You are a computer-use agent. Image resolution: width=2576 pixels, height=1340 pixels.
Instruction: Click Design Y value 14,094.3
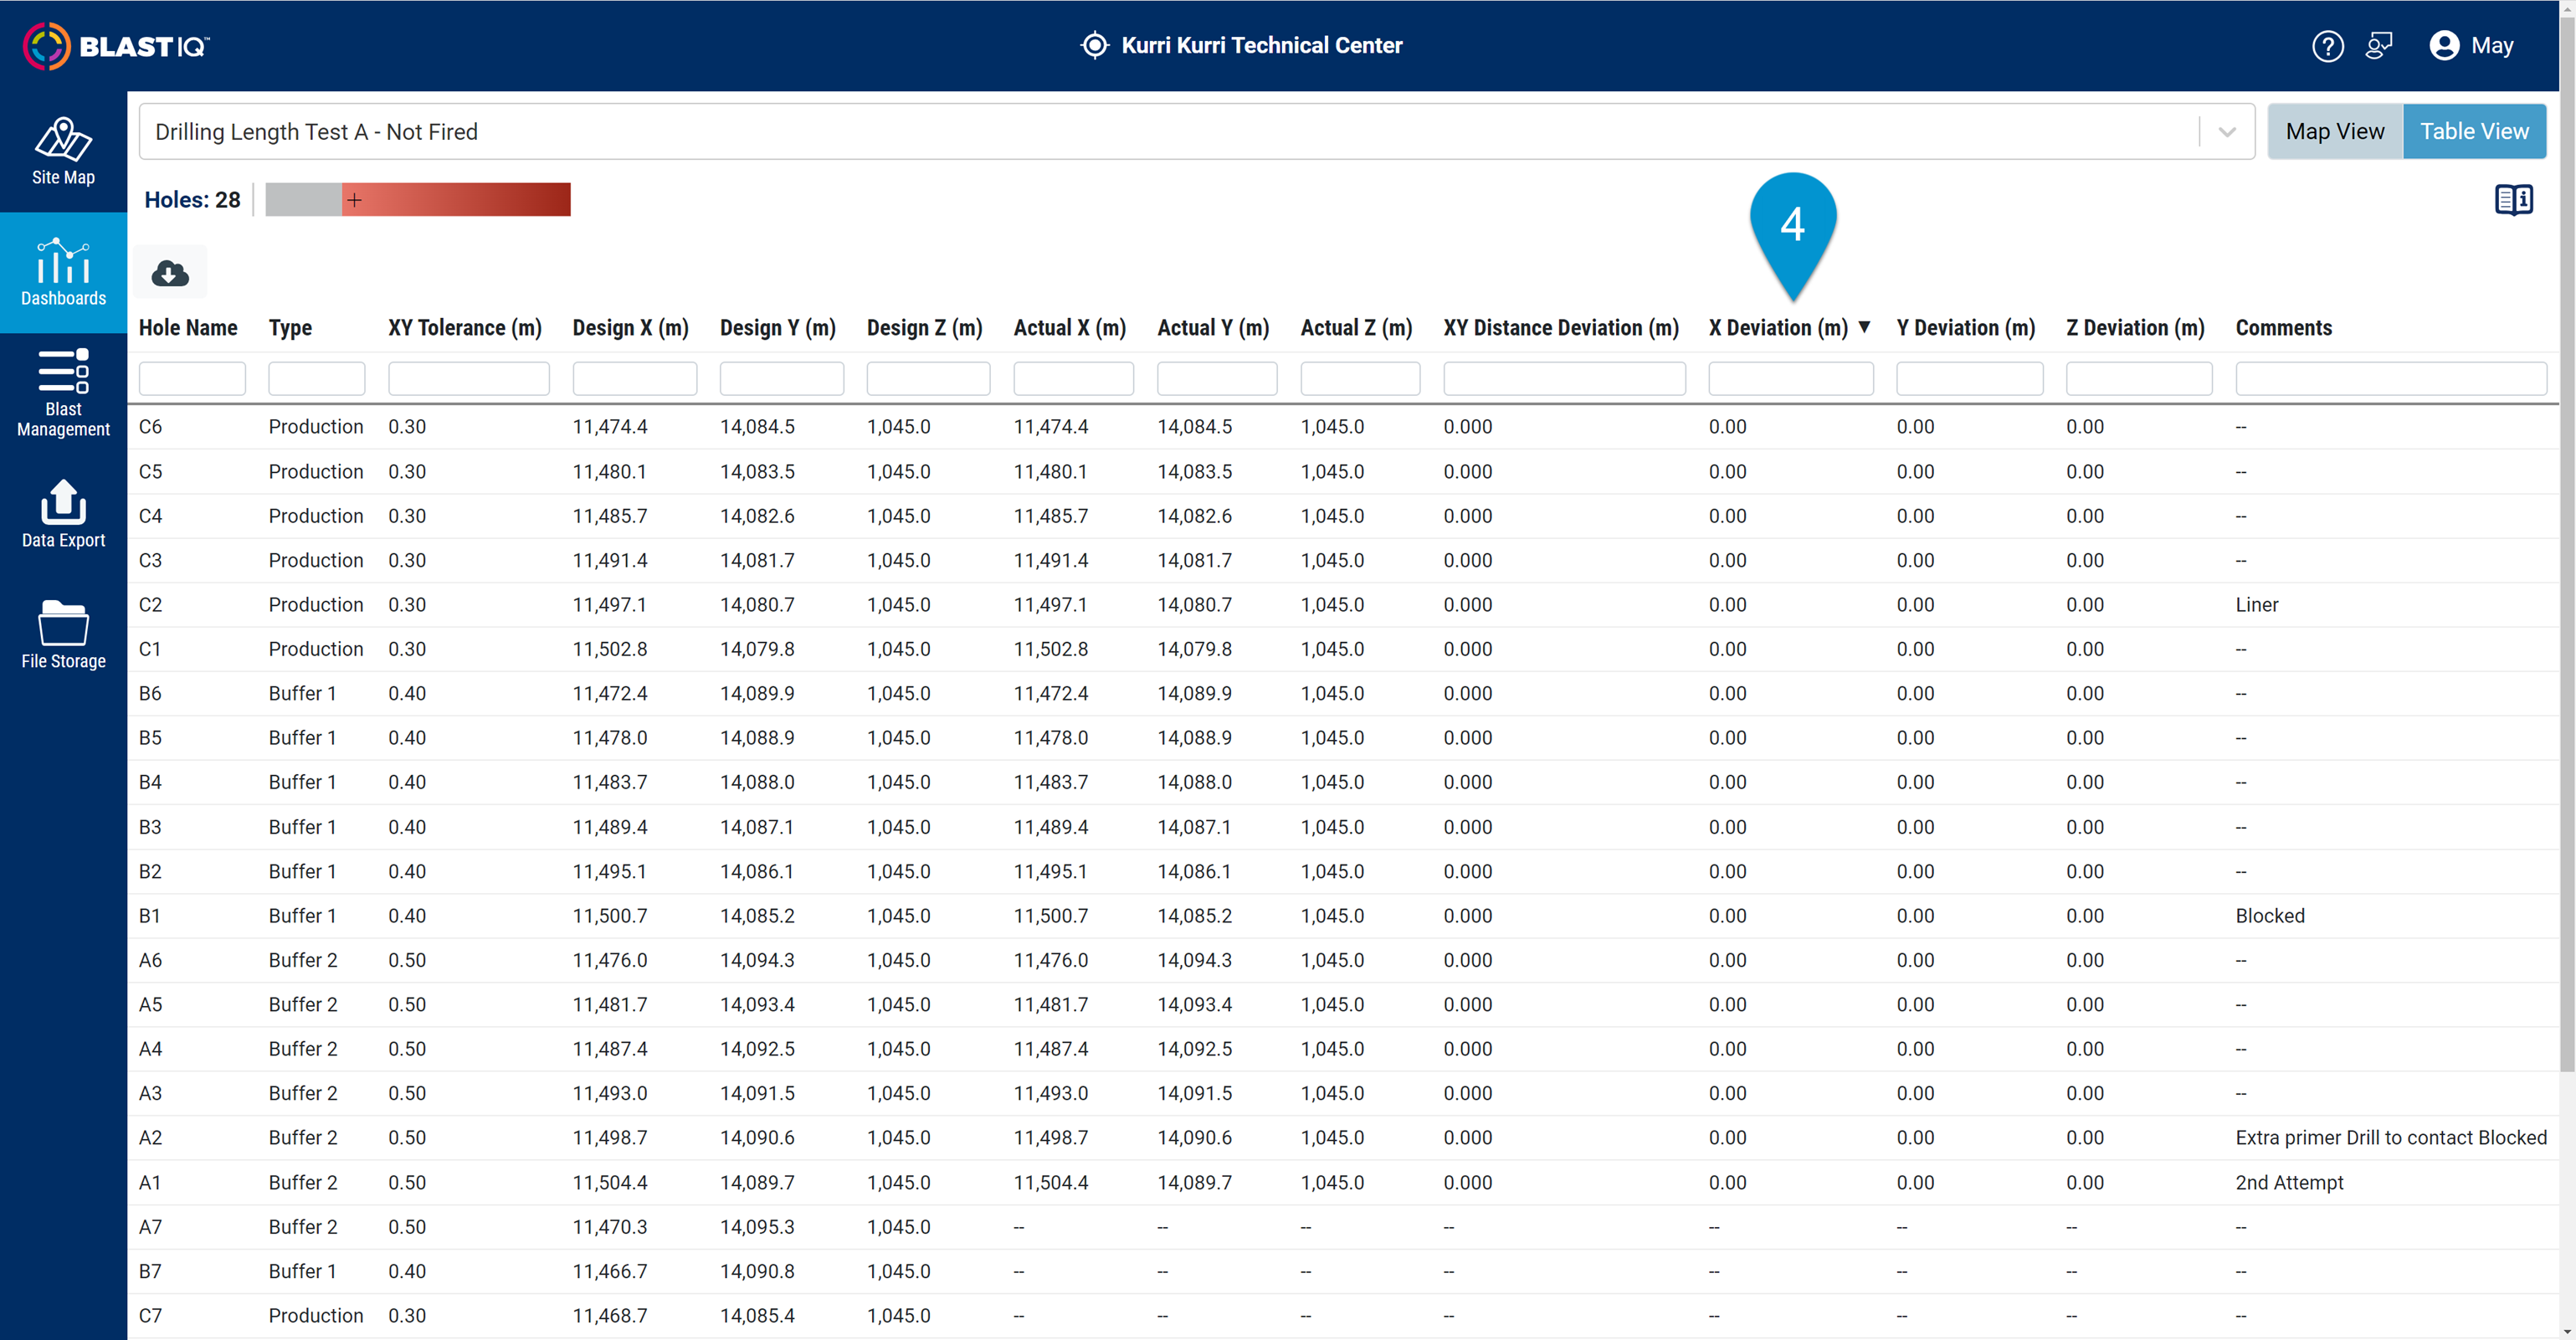pos(757,961)
